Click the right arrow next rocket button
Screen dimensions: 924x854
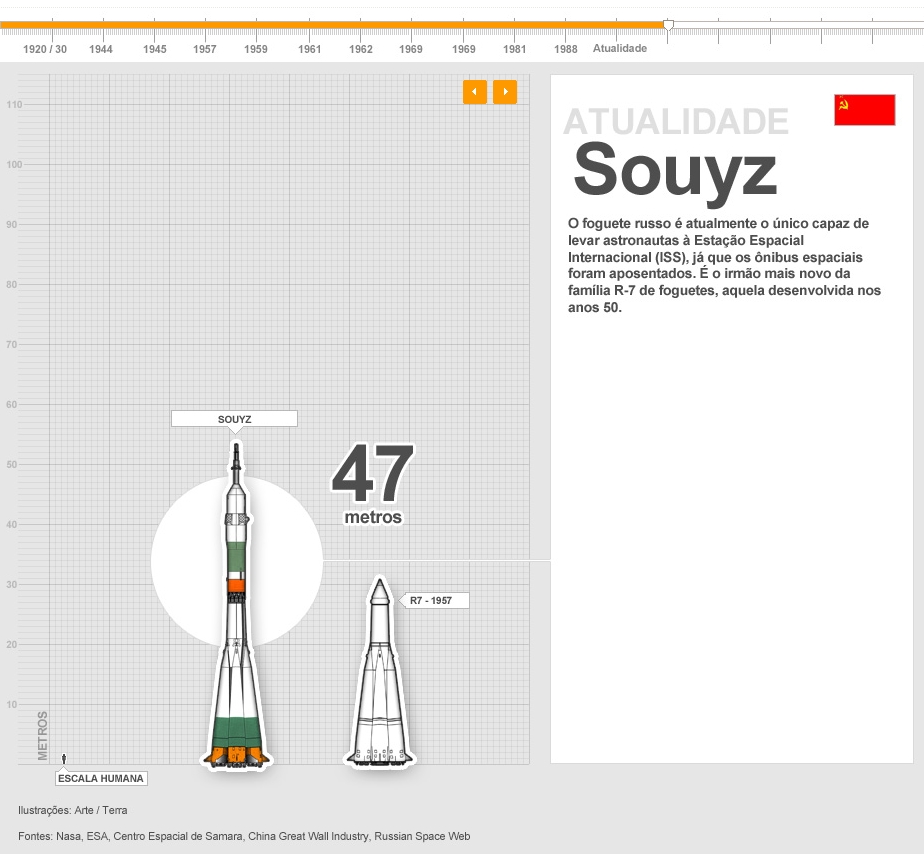pyautogui.click(x=505, y=92)
